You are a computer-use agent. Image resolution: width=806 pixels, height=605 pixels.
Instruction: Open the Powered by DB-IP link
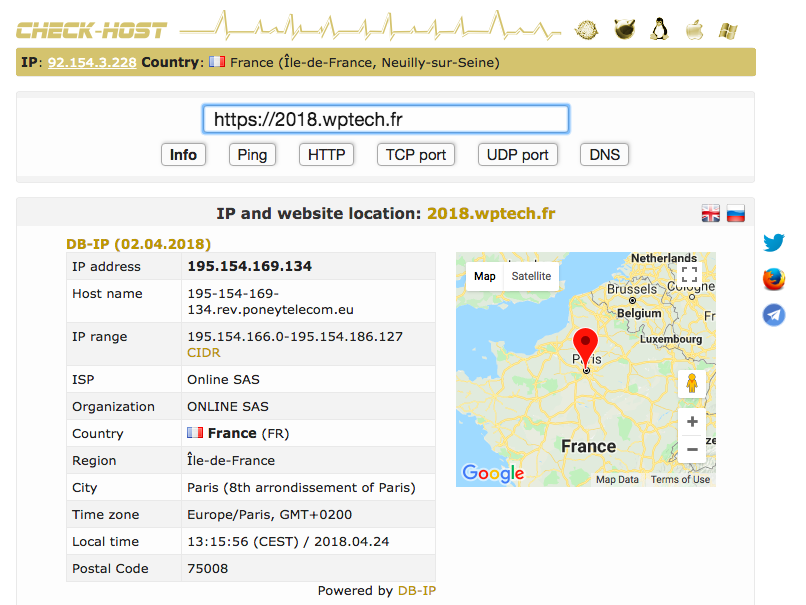(x=417, y=590)
